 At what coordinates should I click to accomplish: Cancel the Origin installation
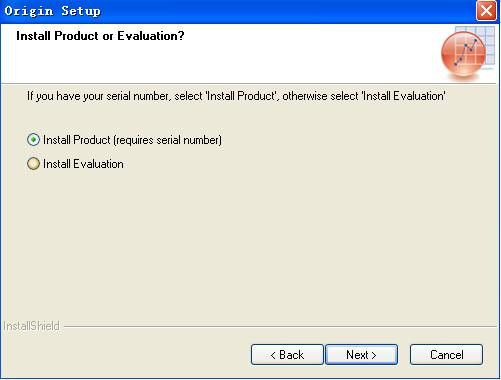point(446,355)
